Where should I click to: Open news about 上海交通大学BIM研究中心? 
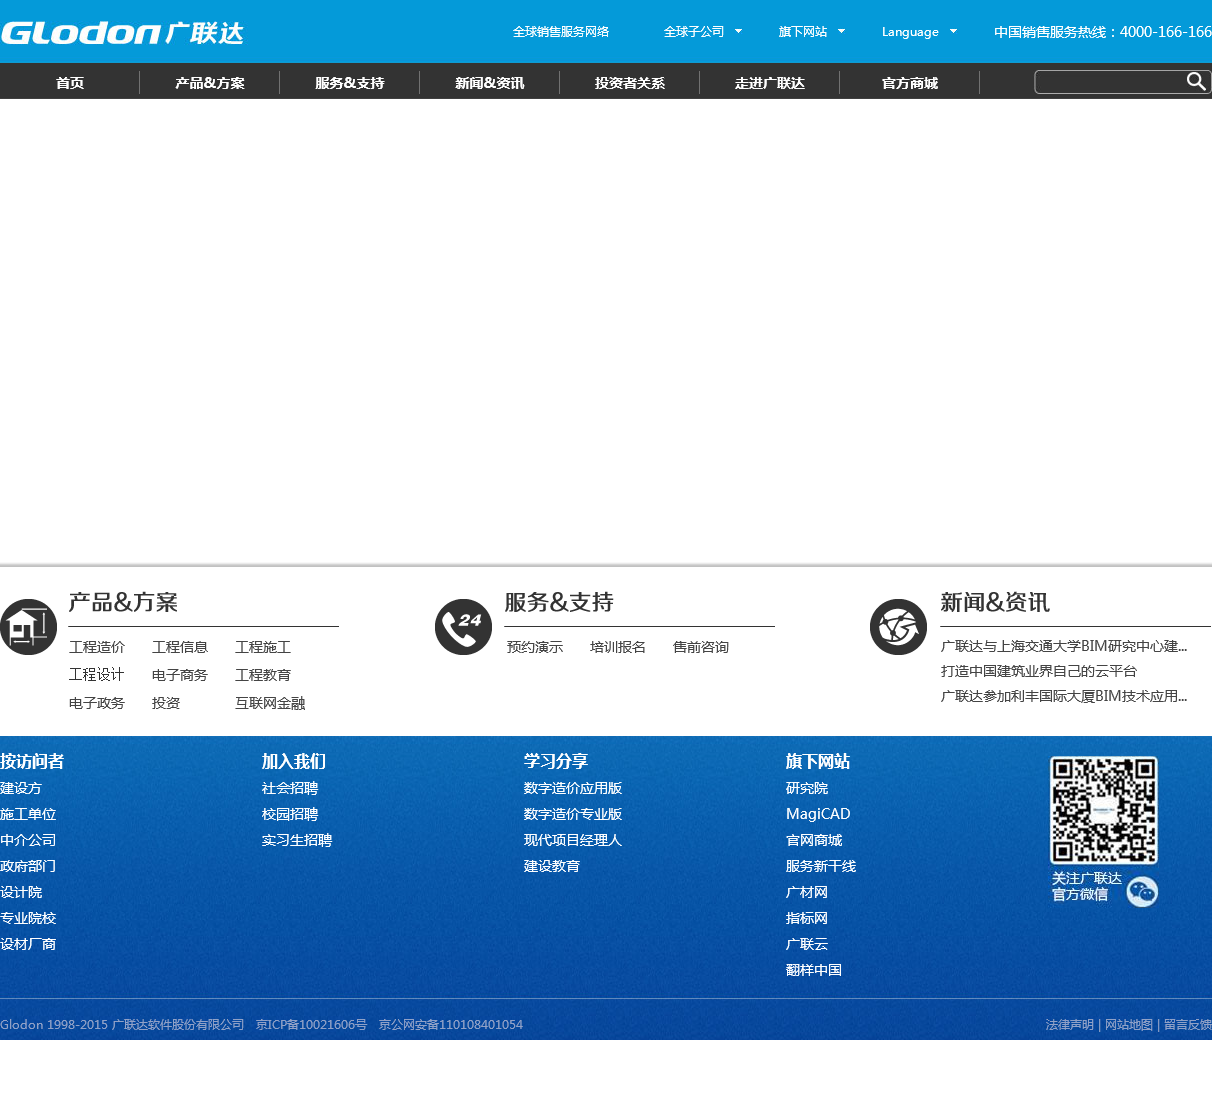click(1064, 646)
